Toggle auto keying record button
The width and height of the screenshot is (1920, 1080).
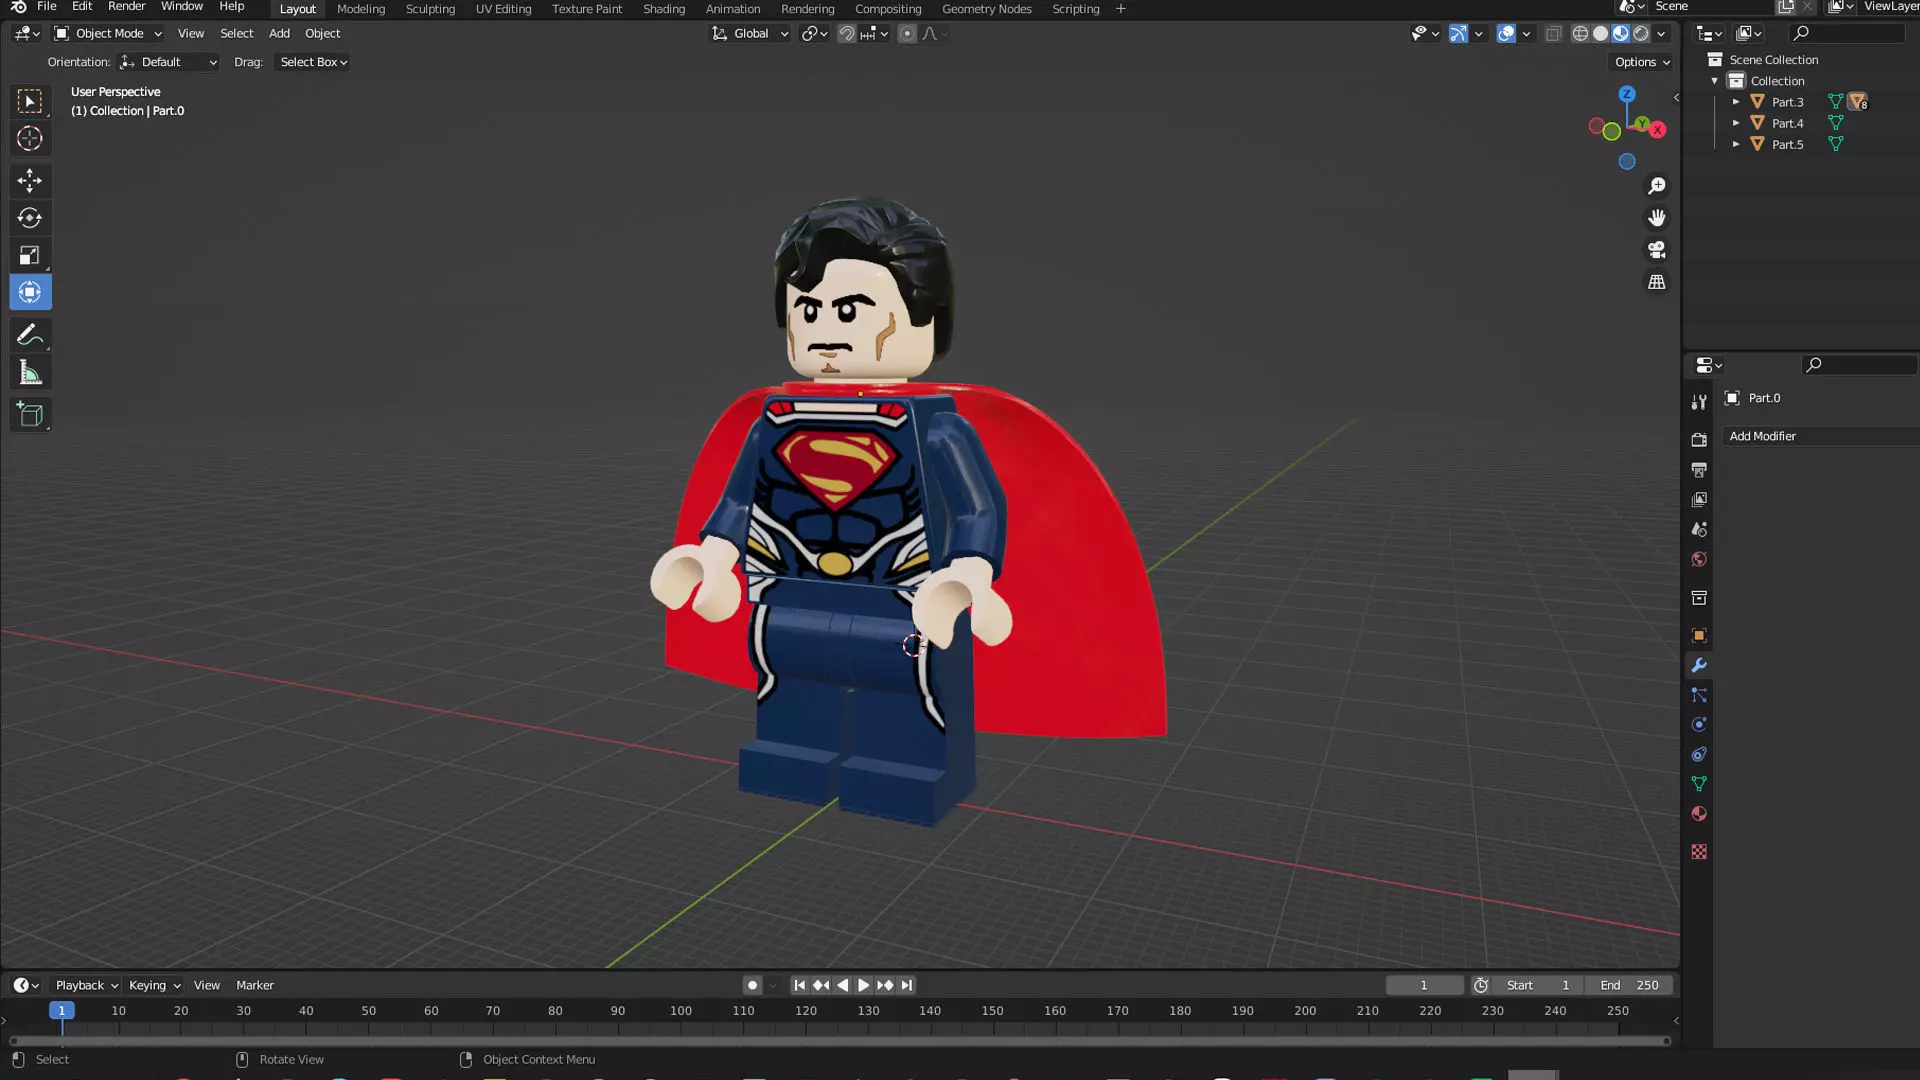click(752, 986)
